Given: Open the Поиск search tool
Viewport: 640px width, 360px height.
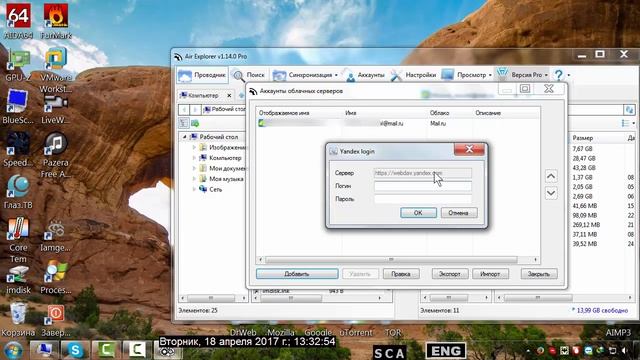Looking at the screenshot, I should [x=249, y=75].
